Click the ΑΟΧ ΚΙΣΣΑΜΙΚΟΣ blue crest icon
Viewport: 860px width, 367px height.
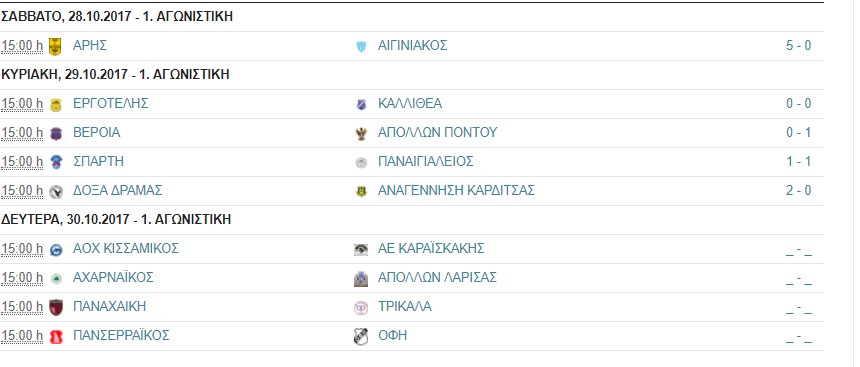(x=55, y=250)
